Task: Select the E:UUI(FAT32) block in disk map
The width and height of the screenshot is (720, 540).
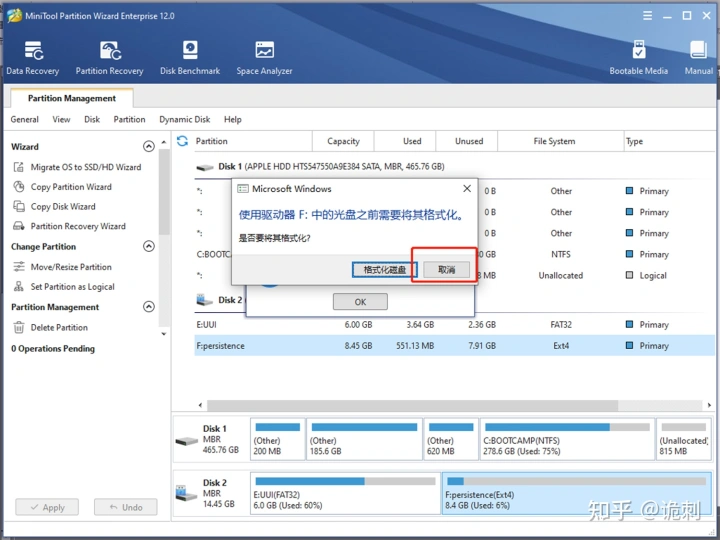Action: [345, 493]
